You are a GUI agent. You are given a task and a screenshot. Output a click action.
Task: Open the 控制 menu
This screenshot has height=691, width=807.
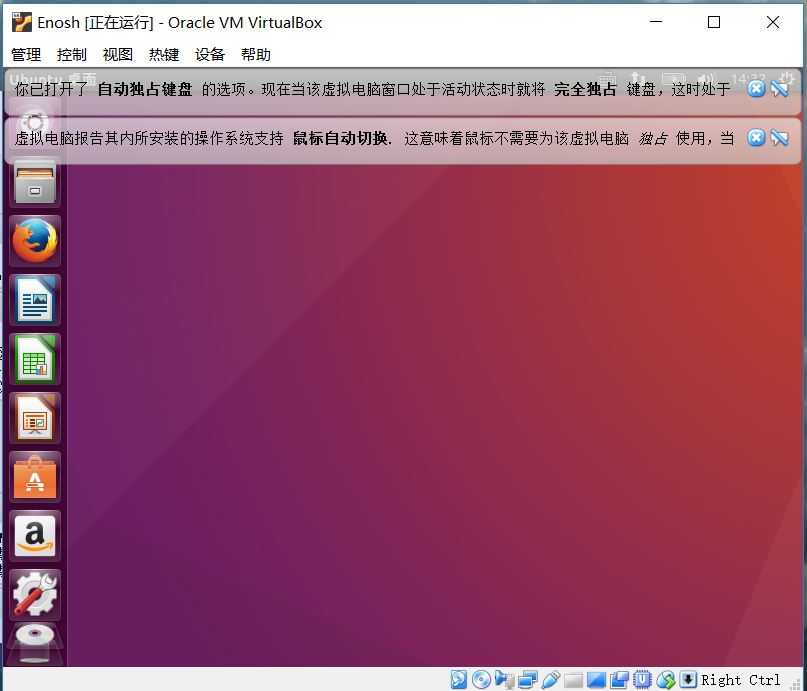coord(72,54)
